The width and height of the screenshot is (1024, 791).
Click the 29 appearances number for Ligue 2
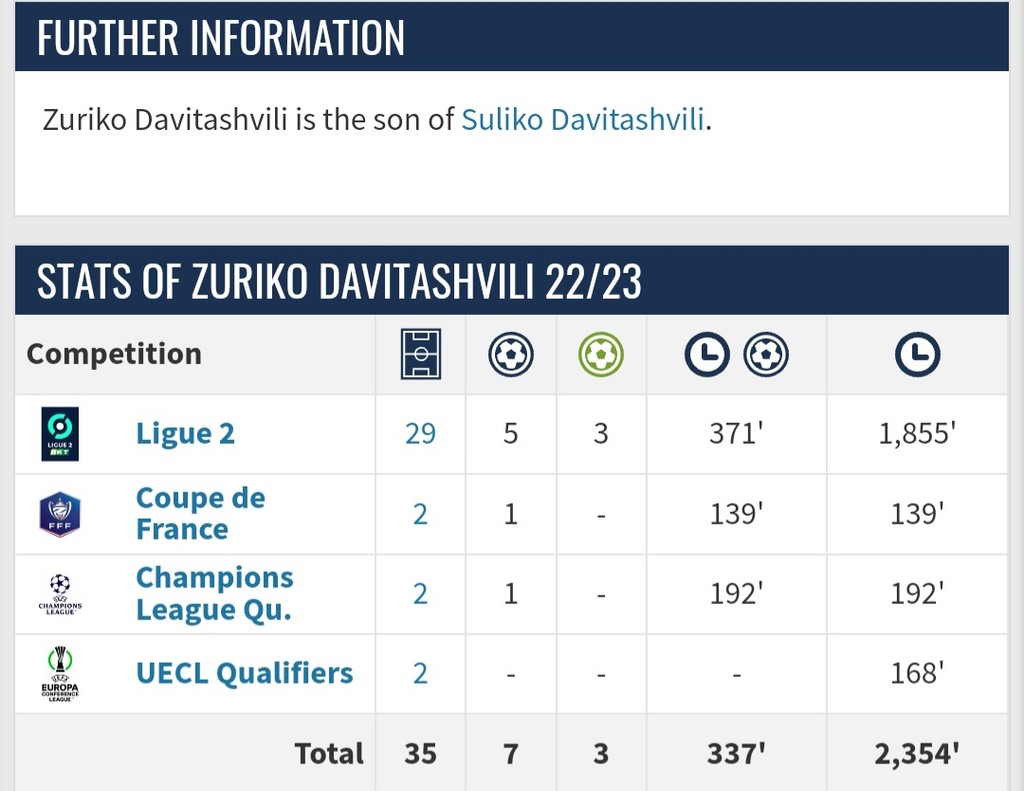(420, 433)
